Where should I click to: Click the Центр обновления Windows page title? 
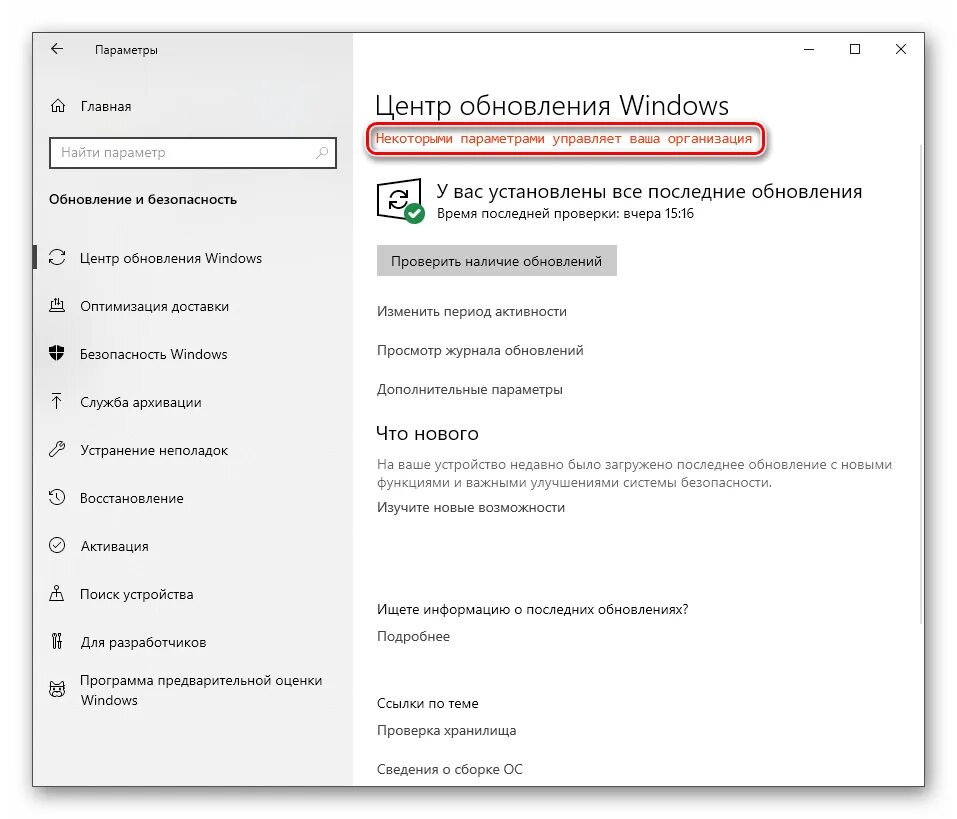pos(552,106)
